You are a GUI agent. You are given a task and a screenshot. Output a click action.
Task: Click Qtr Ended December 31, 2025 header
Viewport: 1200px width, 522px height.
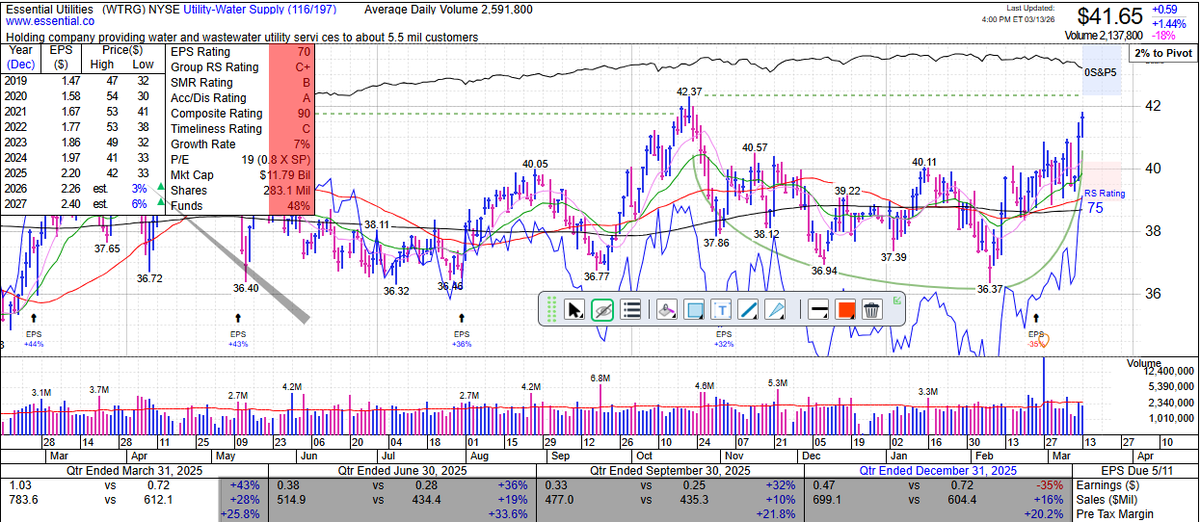tap(939, 469)
